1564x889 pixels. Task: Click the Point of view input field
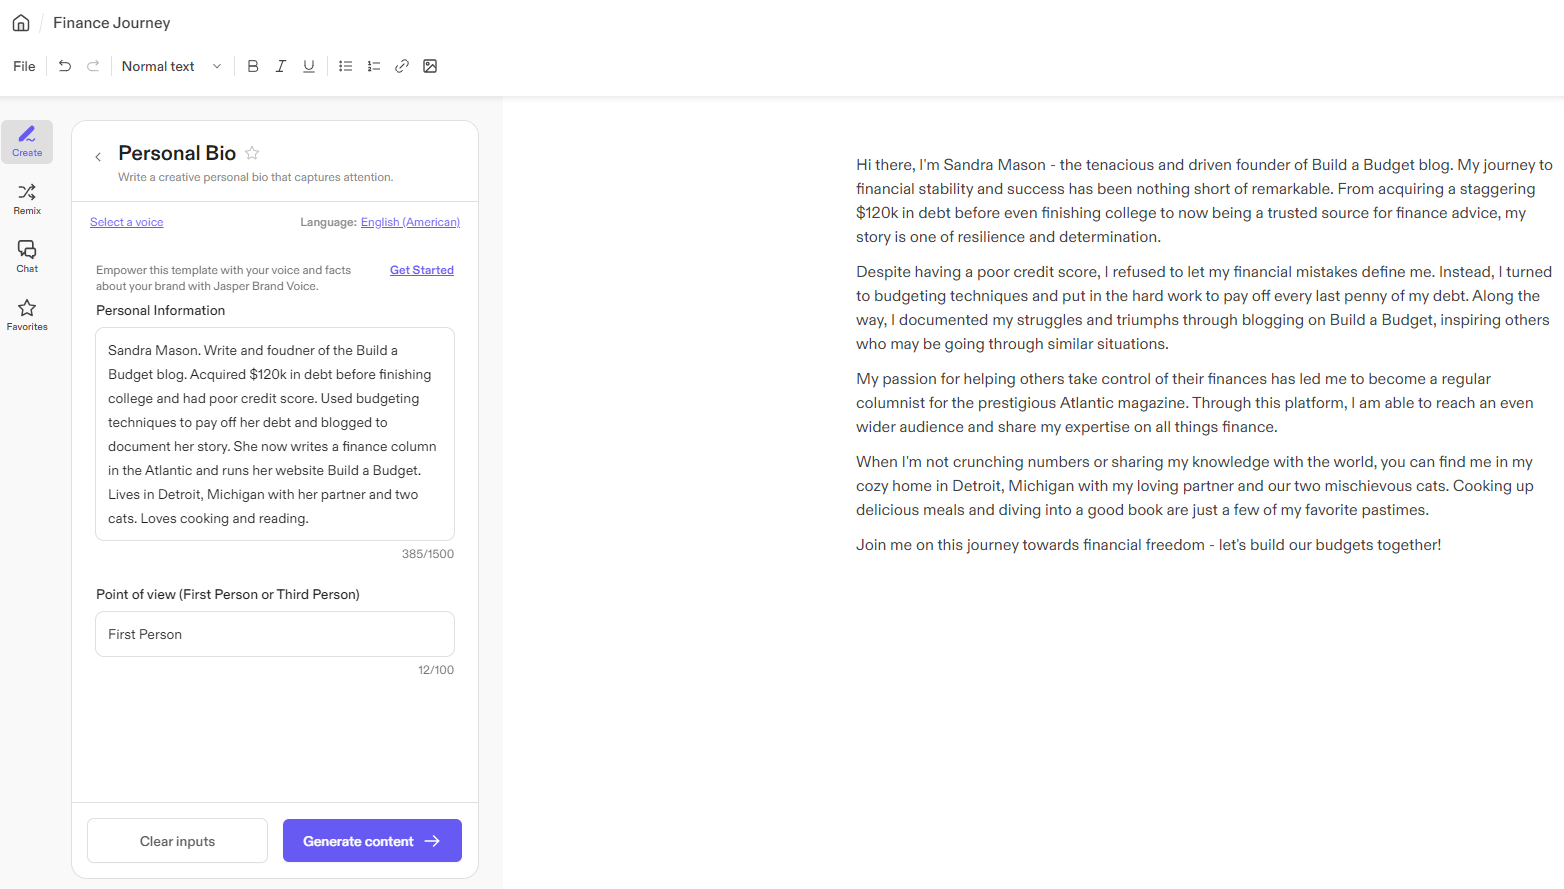(274, 633)
